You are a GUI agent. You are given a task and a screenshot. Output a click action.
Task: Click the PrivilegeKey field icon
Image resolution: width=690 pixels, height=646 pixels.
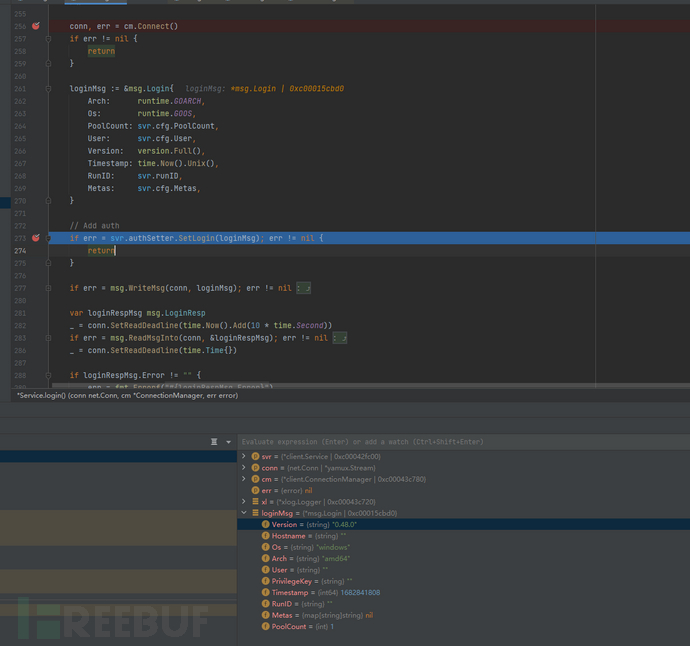[265, 581]
